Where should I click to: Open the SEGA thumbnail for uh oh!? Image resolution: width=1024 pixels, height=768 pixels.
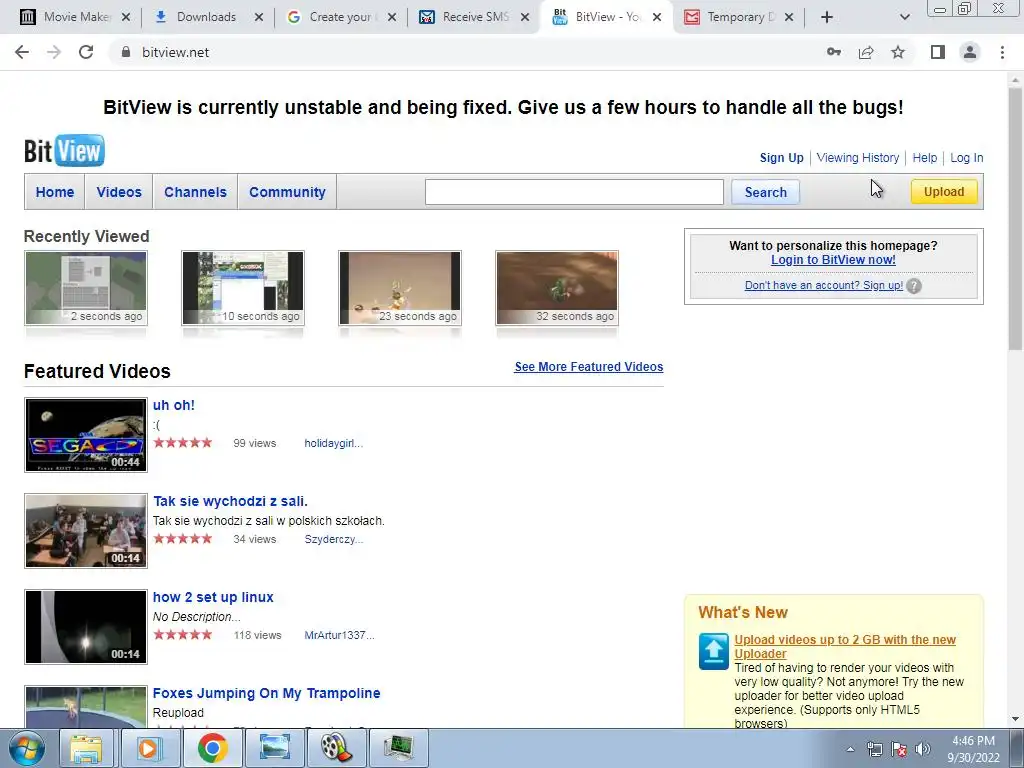point(86,435)
